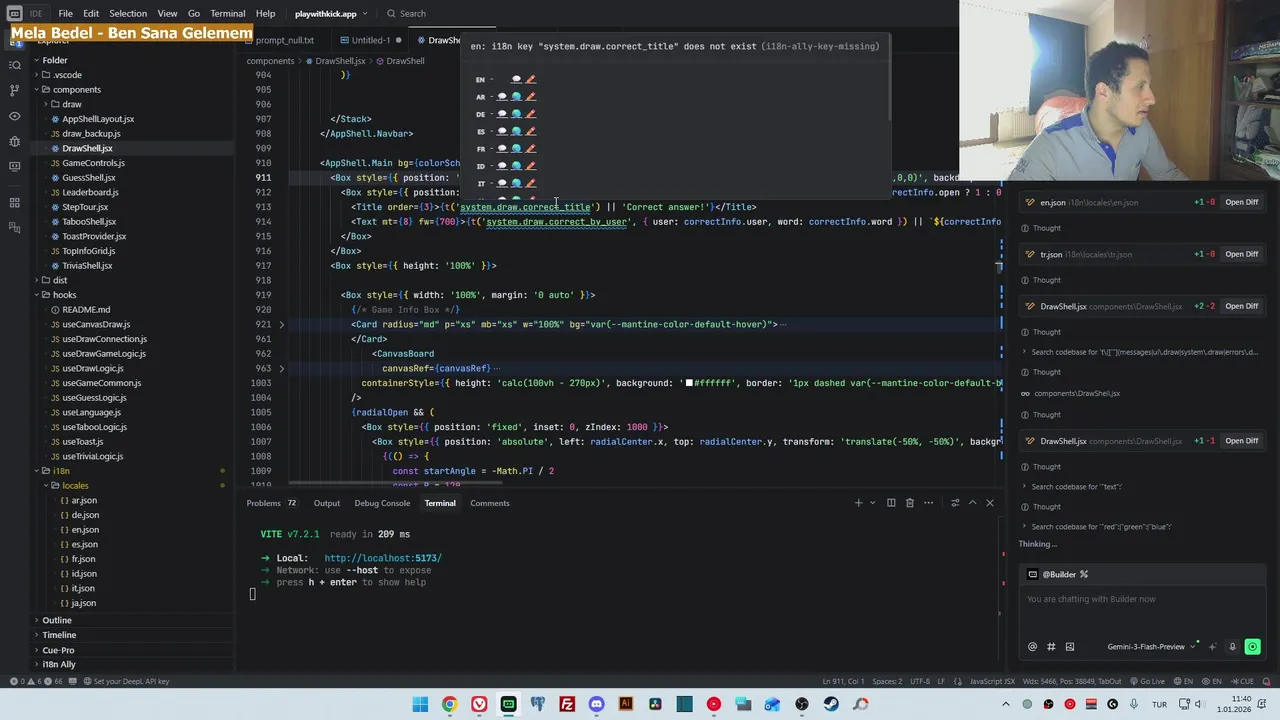
Task: Open Source Control in the activity bar
Action: tap(14, 90)
